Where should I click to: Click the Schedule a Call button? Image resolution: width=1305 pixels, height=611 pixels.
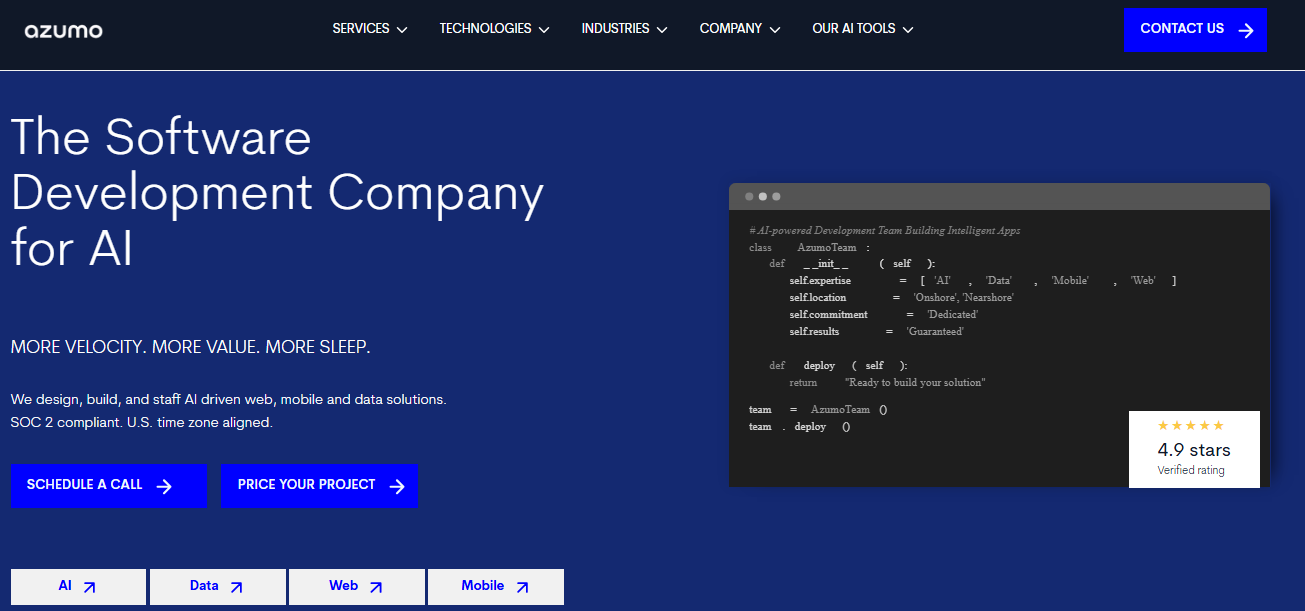pos(109,485)
